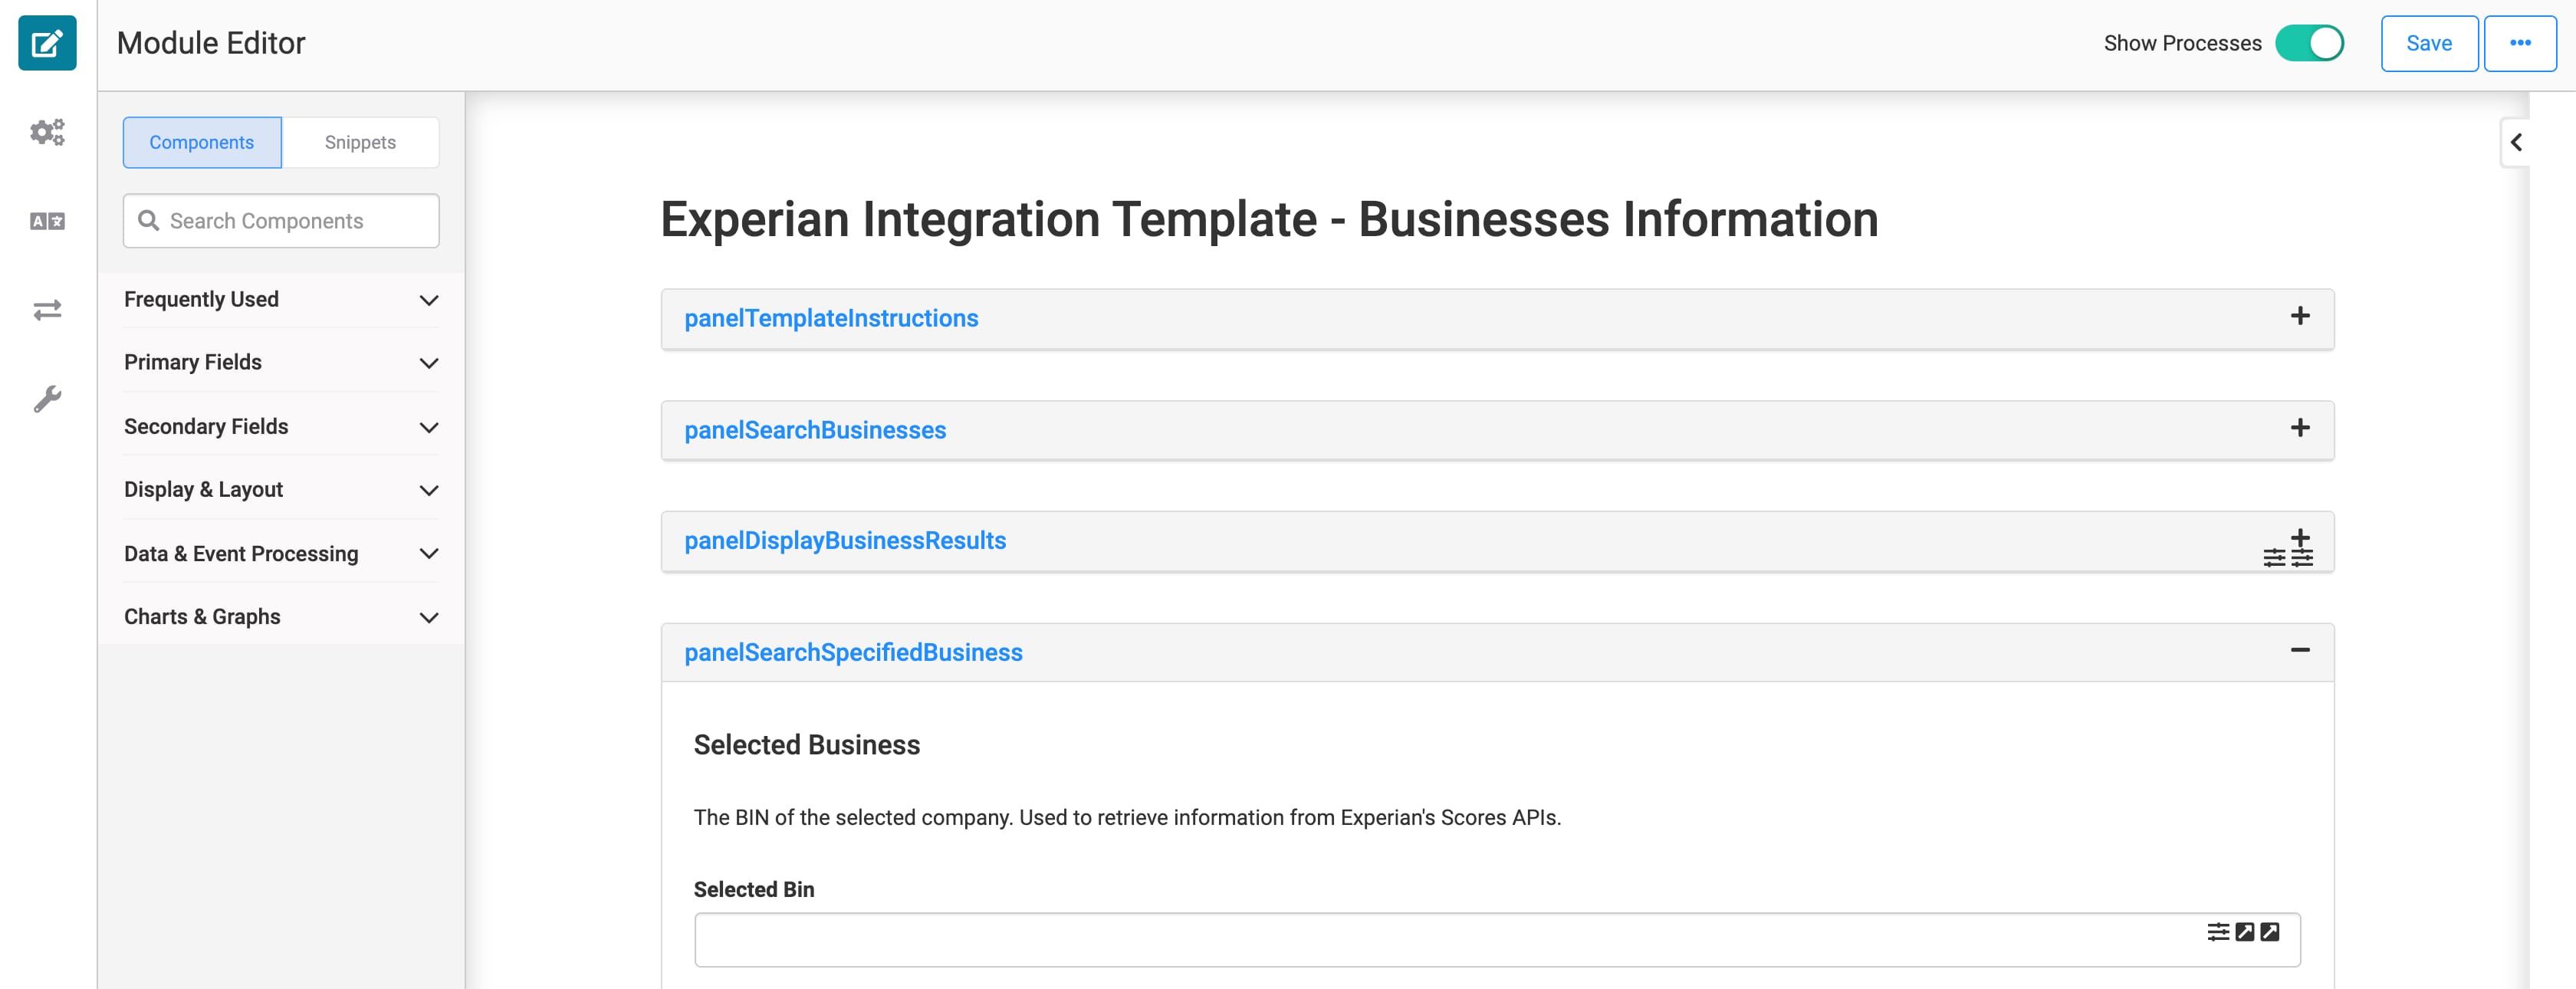Collapse panelSearchSpecifiedBusiness with the minus icon

pyautogui.click(x=2300, y=650)
